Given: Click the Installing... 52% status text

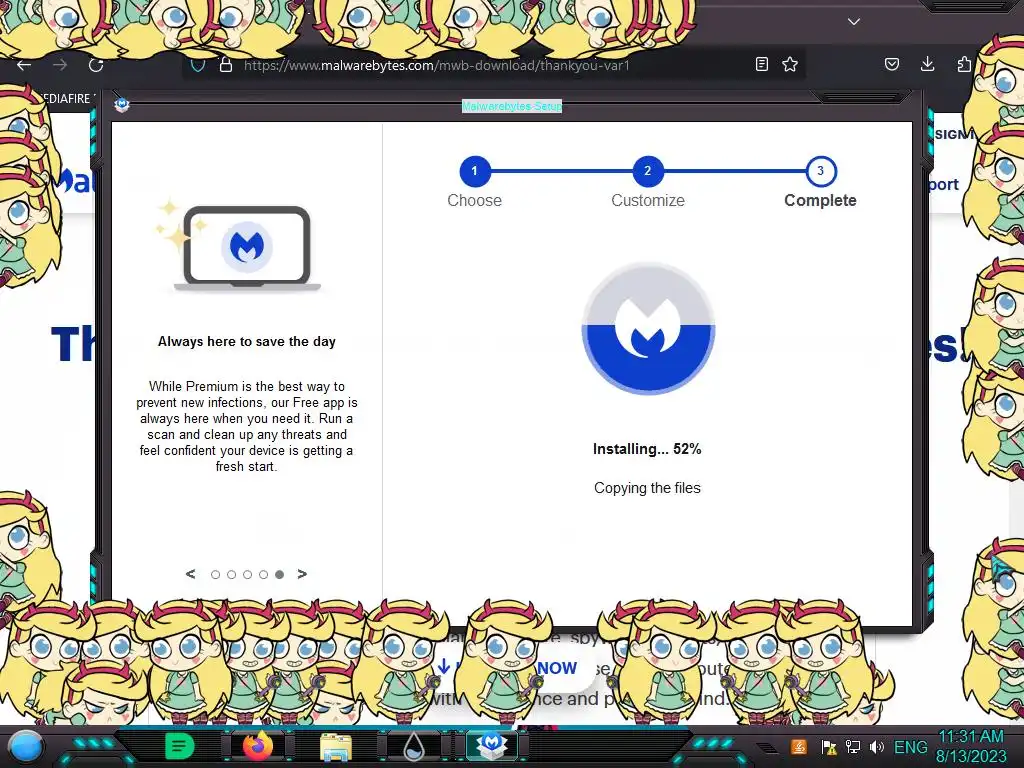Looking at the screenshot, I should click(647, 449).
